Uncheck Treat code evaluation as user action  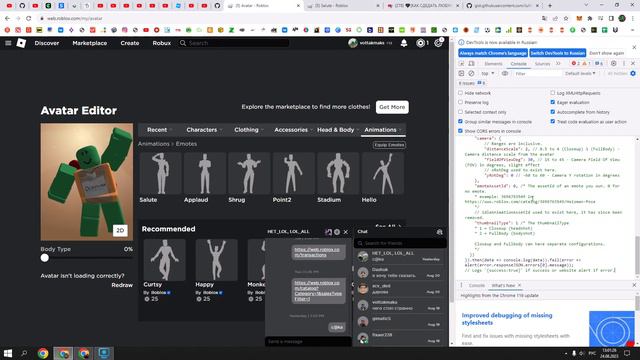(553, 122)
